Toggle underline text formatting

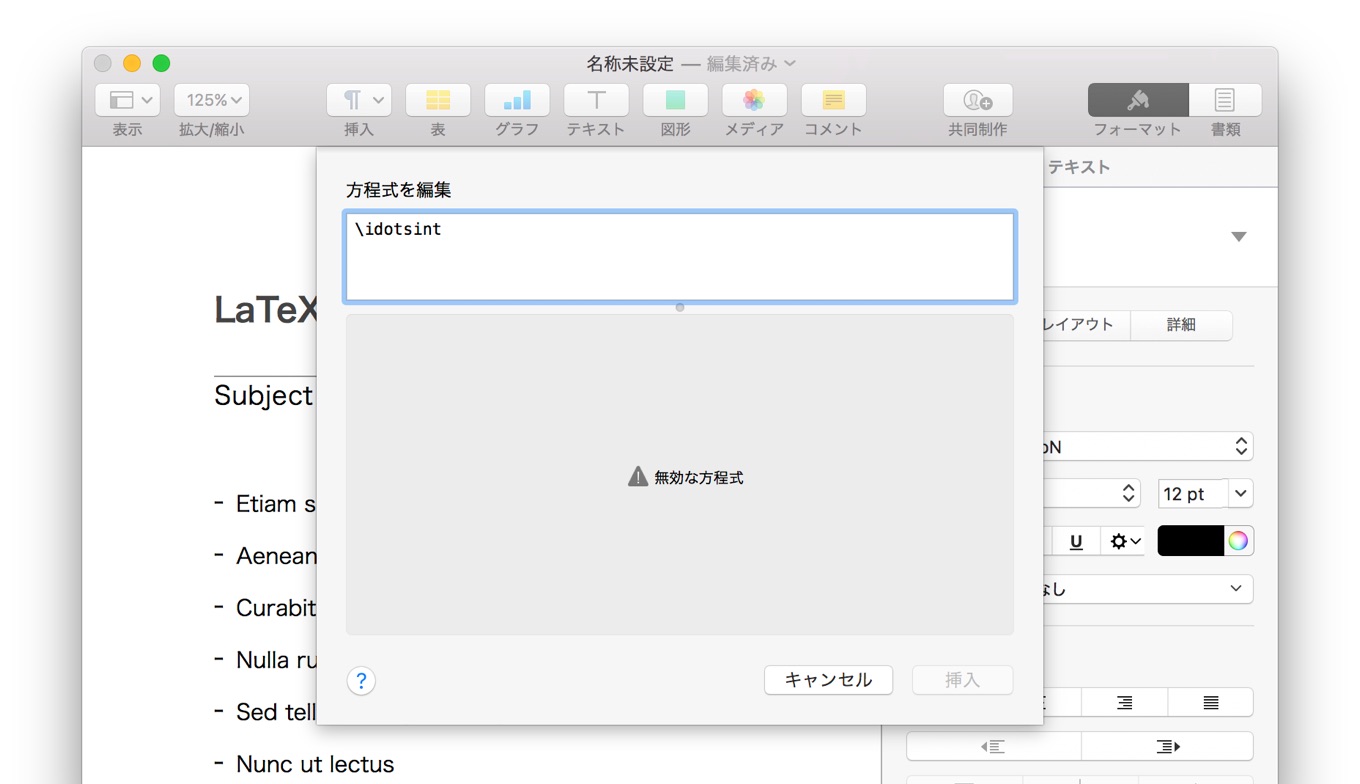(x=1076, y=542)
